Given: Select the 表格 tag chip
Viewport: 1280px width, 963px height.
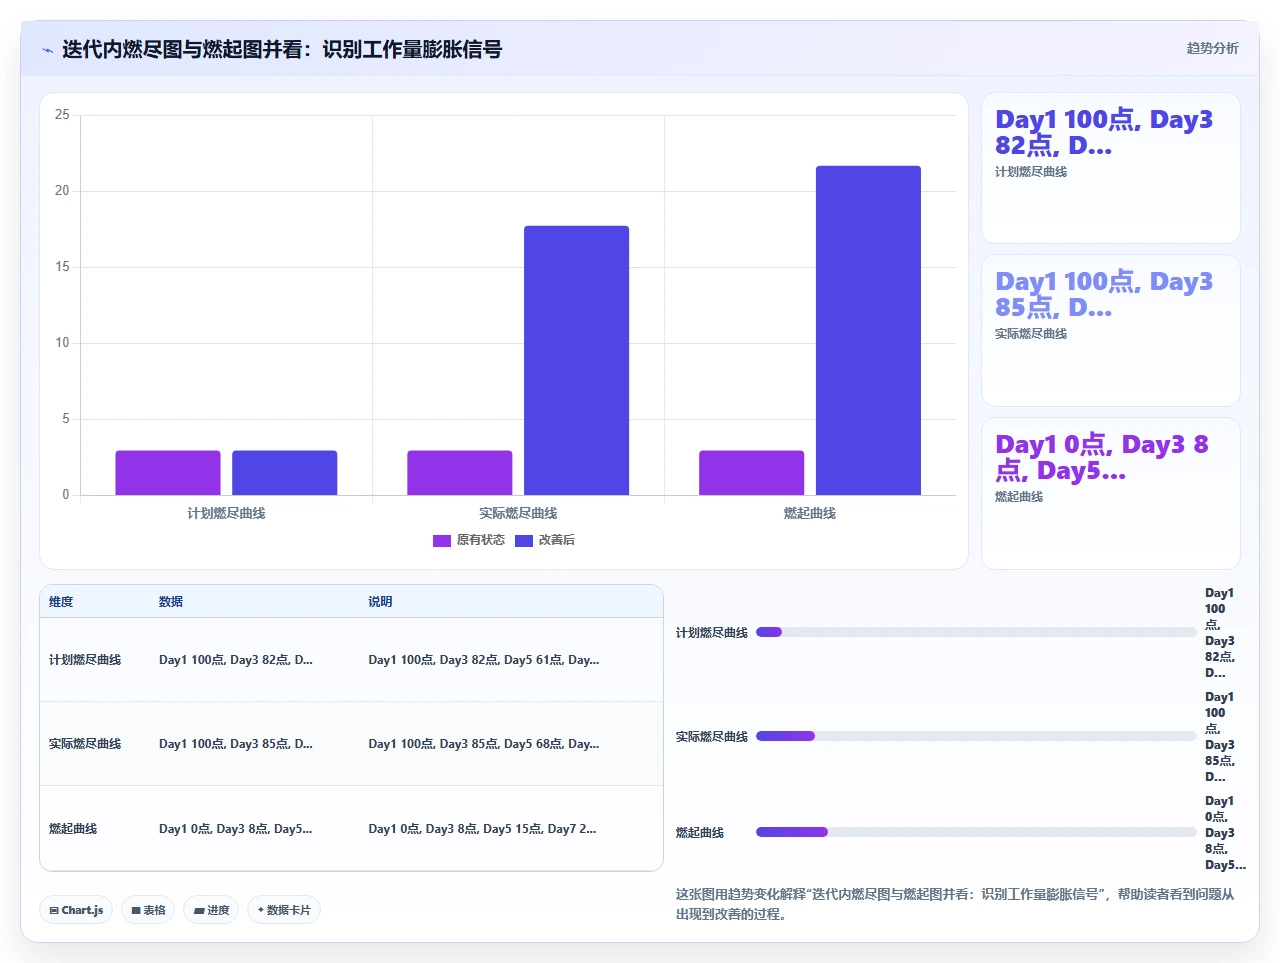Looking at the screenshot, I should (148, 910).
